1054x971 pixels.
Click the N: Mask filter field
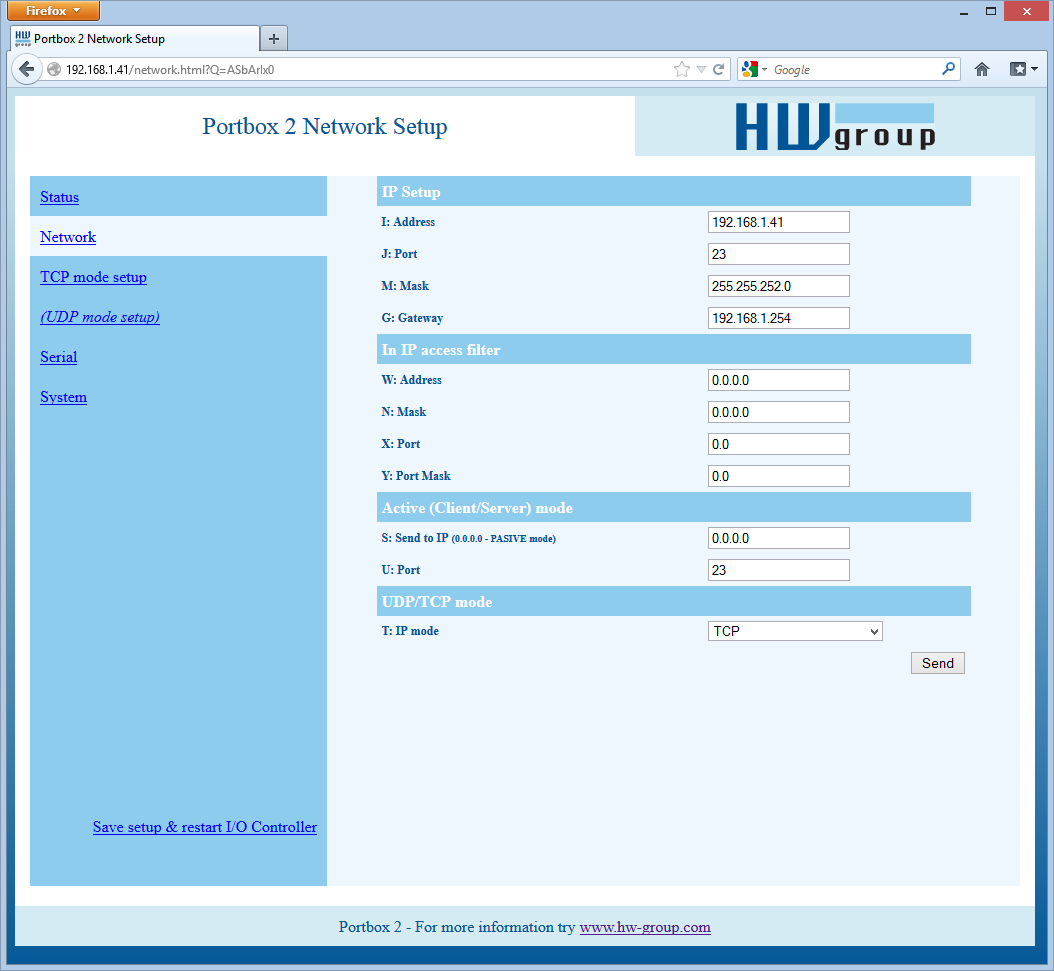(778, 412)
